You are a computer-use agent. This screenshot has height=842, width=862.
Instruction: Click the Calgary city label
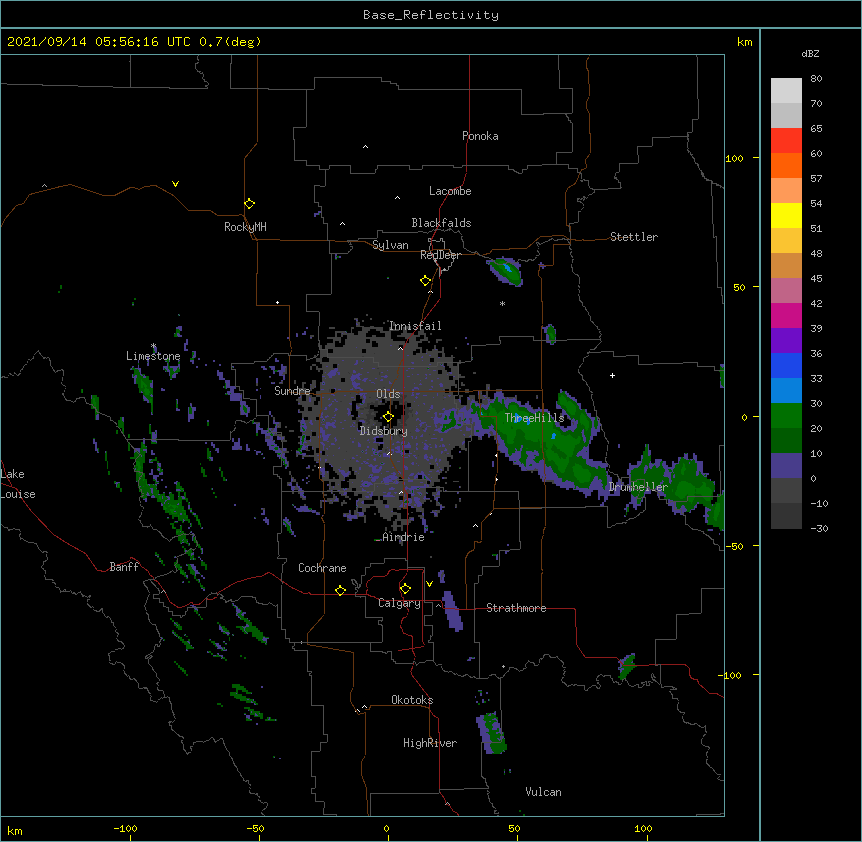[400, 603]
